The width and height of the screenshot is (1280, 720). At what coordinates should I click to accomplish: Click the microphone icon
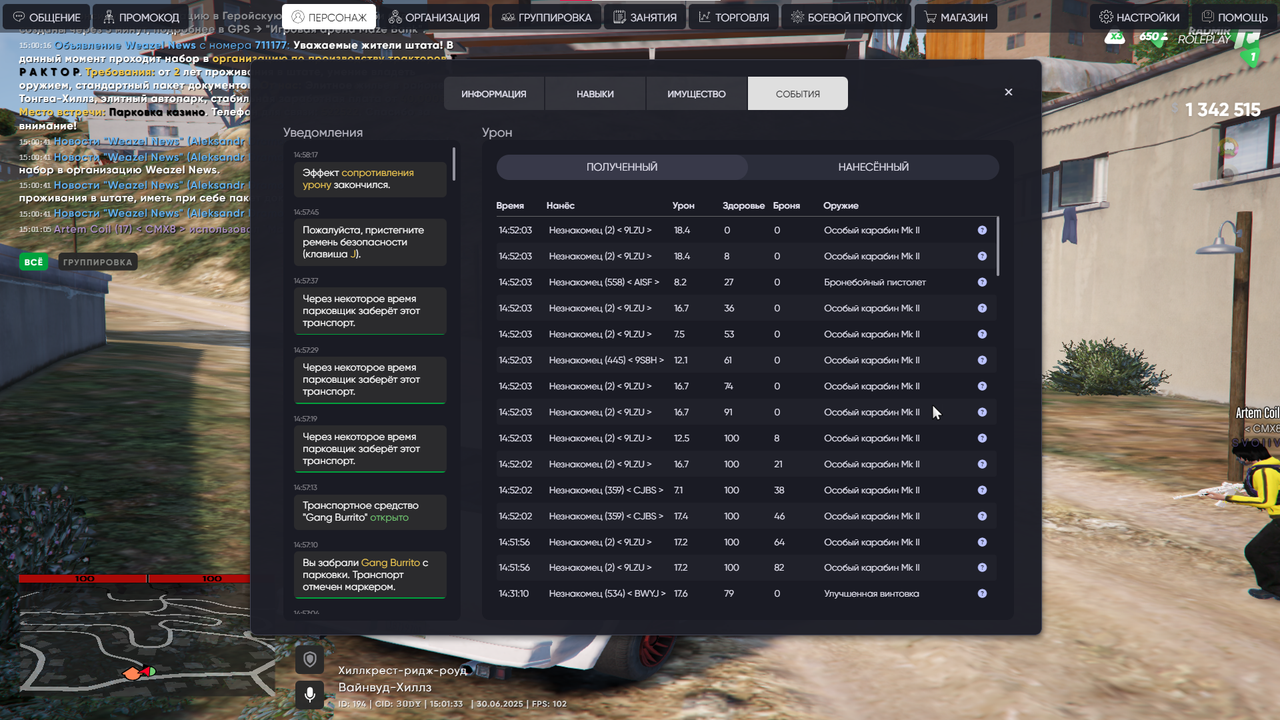tap(310, 694)
